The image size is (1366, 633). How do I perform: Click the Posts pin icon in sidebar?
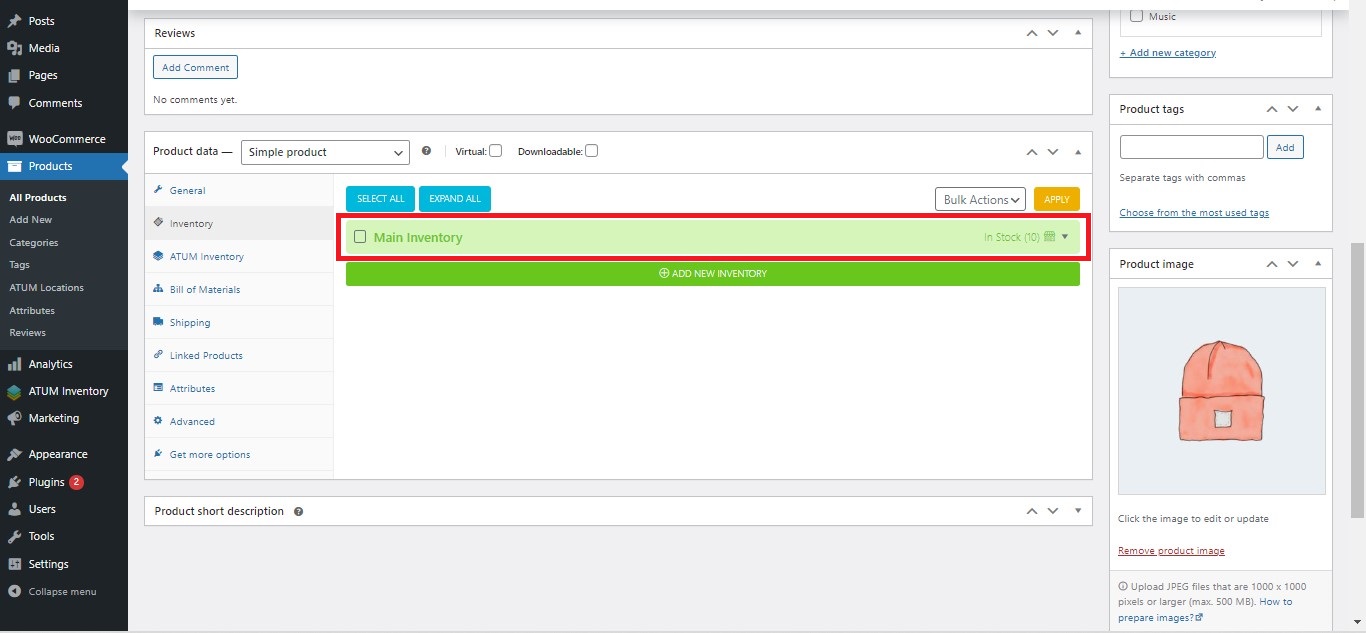pos(14,21)
